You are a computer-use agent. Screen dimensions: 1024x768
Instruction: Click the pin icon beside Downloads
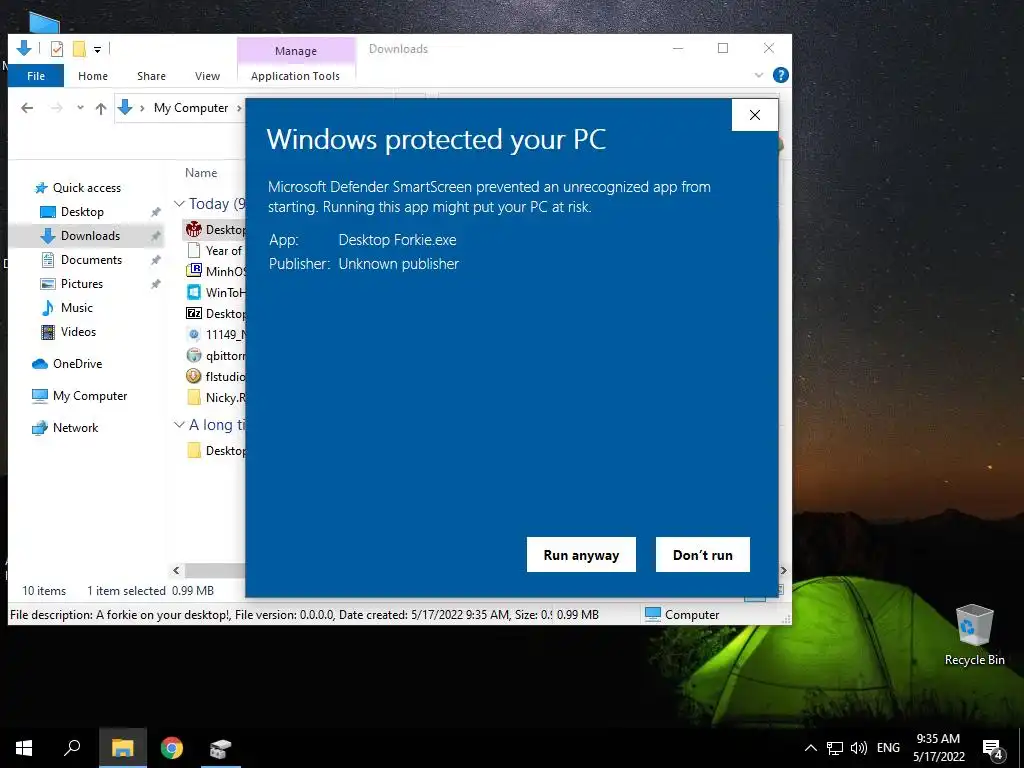155,236
